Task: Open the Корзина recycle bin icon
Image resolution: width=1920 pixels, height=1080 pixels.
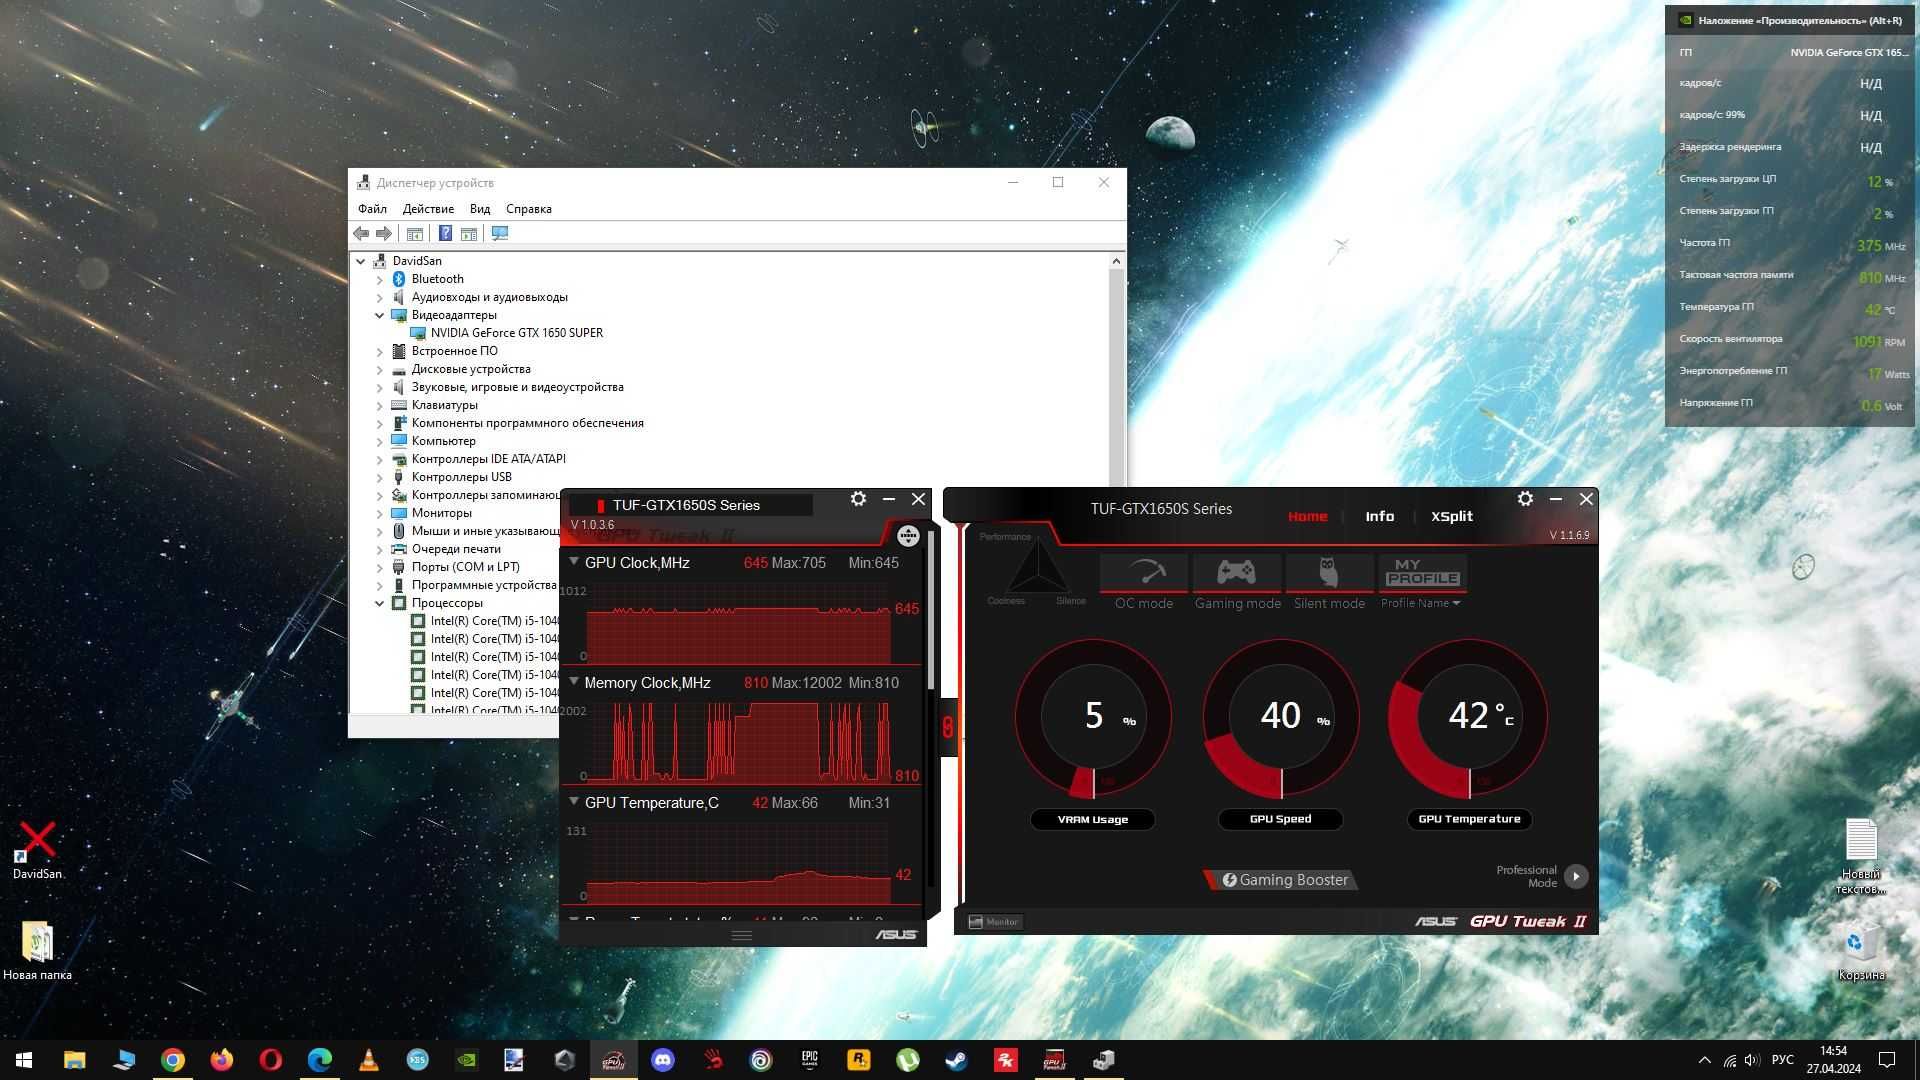Action: coord(1860,951)
